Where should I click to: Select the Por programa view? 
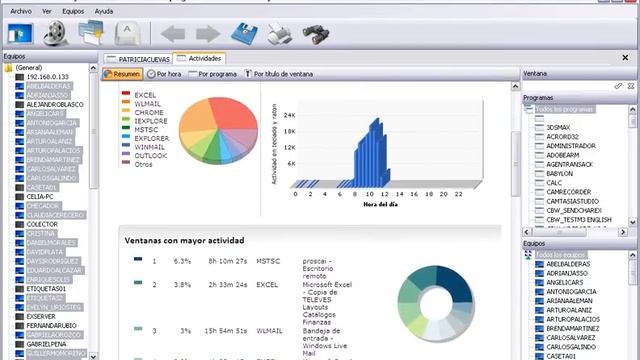click(x=213, y=74)
